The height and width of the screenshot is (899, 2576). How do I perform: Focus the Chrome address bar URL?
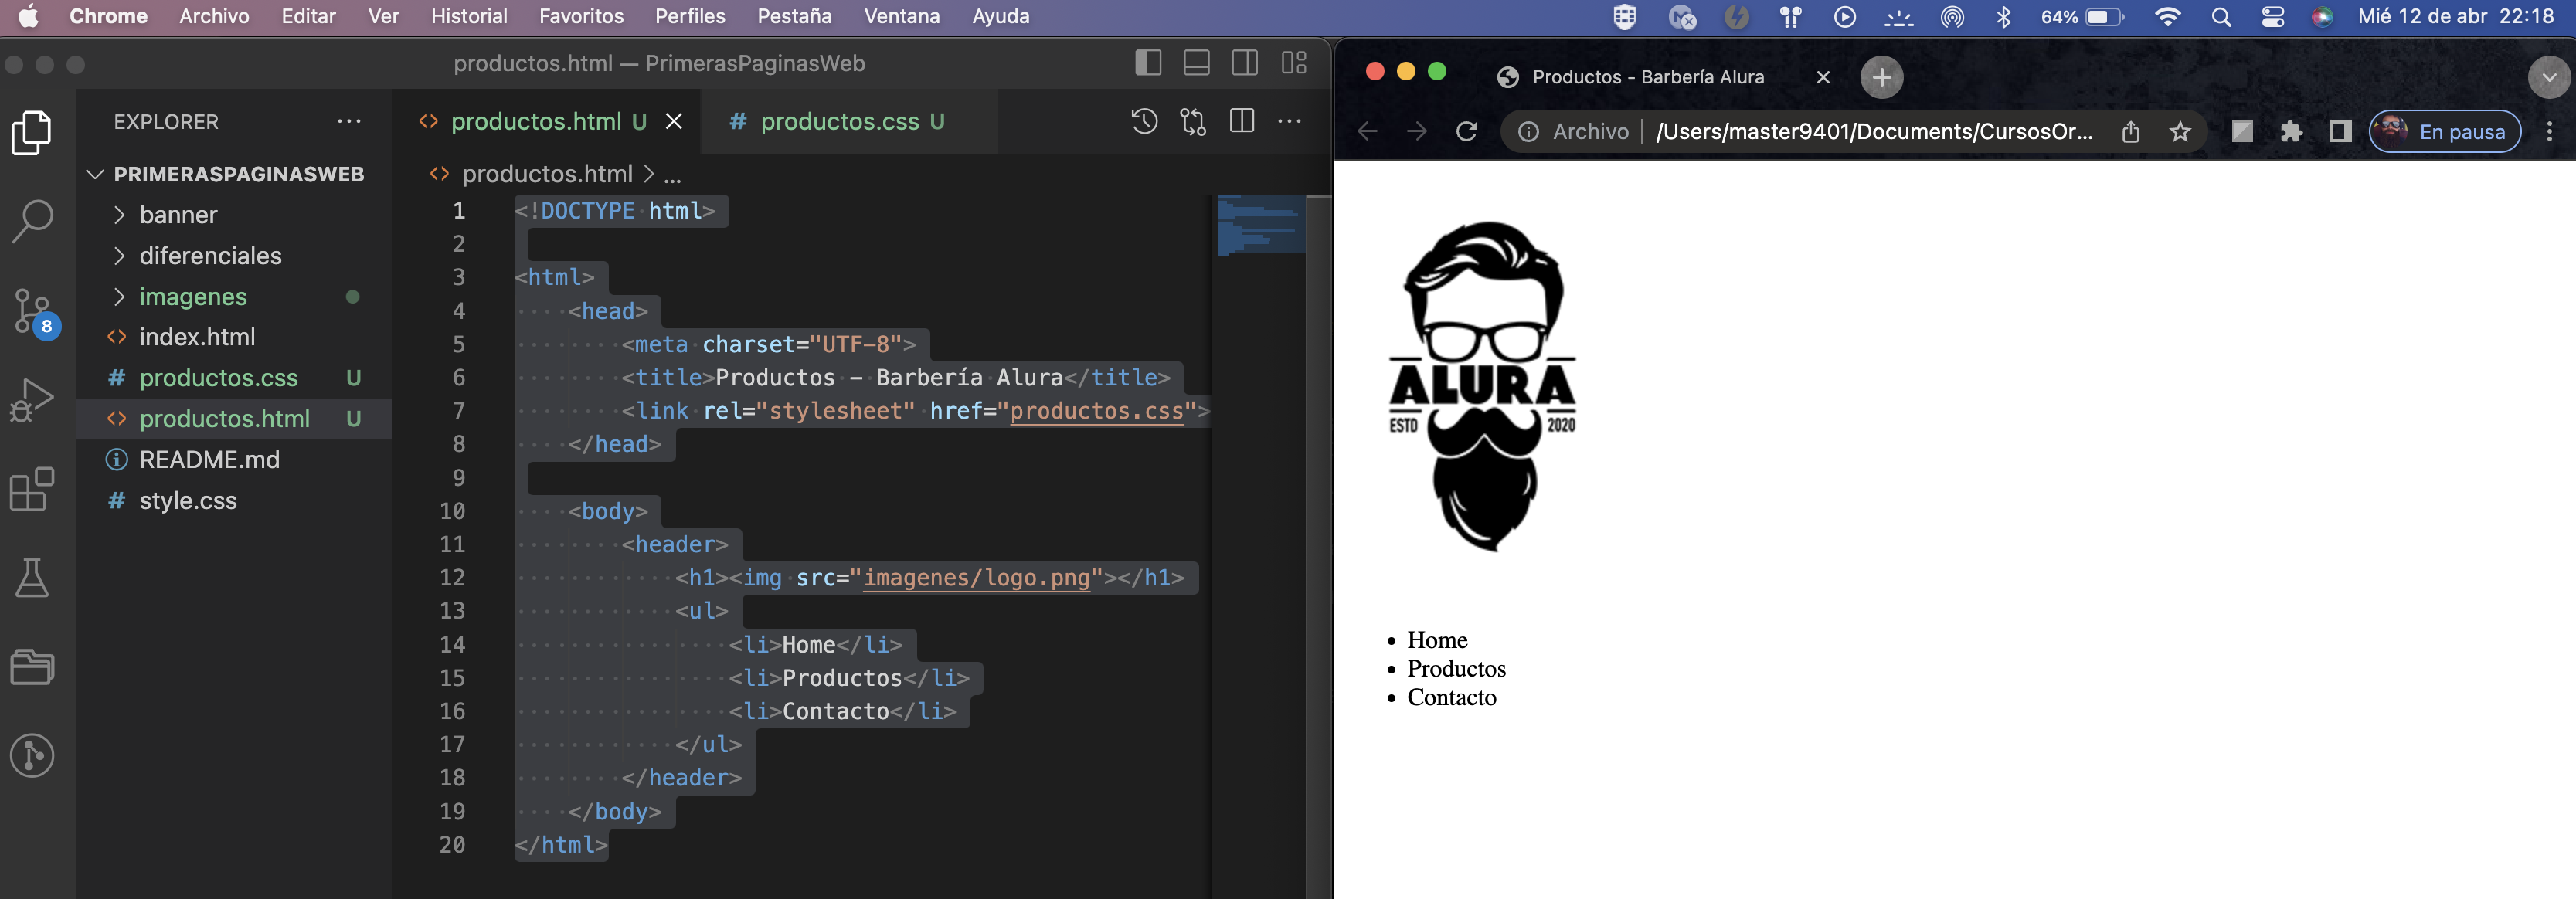pyautogui.click(x=1873, y=131)
